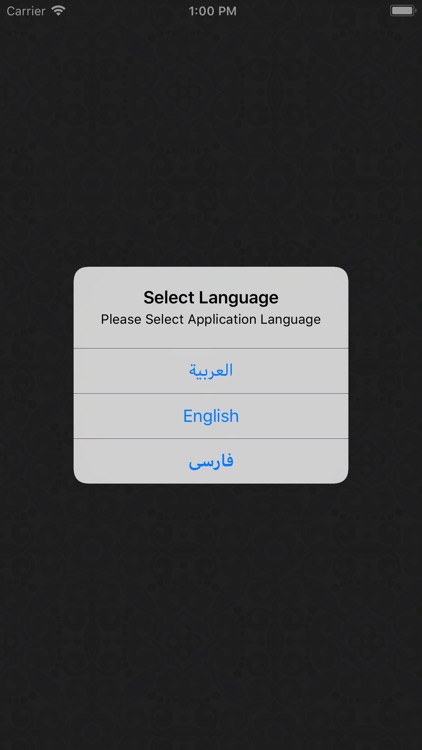Tap the separator line between العربية and English

coord(211,394)
